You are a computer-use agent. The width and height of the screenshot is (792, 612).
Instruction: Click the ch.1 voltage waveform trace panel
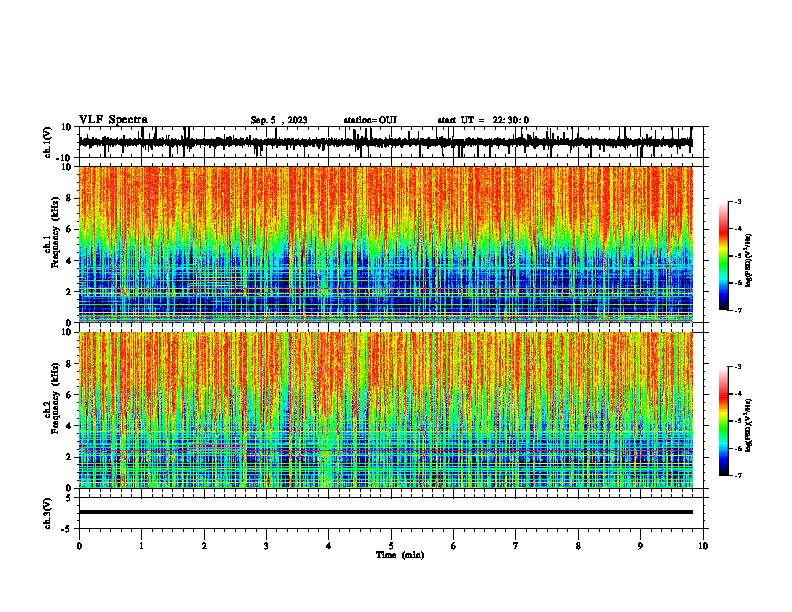(x=393, y=142)
